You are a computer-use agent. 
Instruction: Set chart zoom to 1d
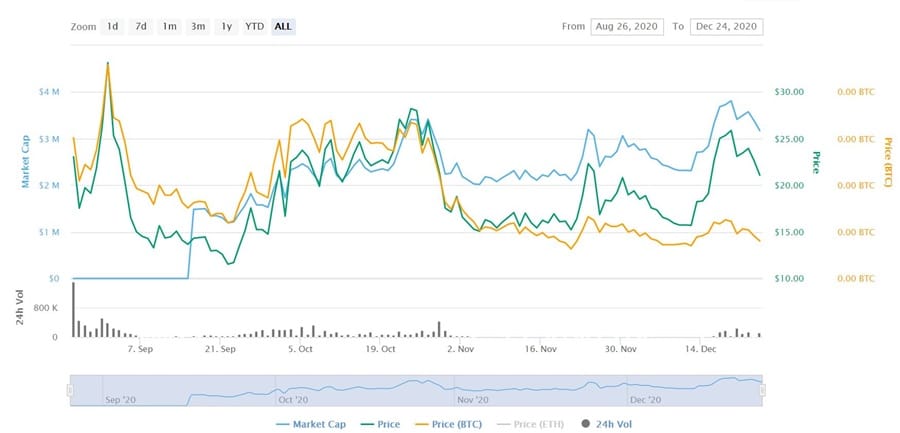(x=113, y=26)
